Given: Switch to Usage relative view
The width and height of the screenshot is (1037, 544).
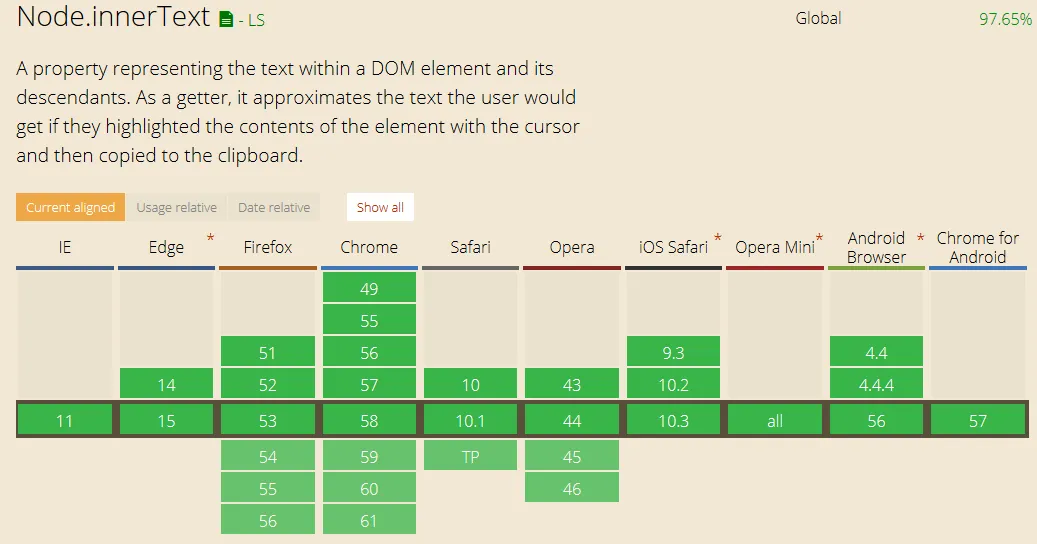Looking at the screenshot, I should point(176,207).
